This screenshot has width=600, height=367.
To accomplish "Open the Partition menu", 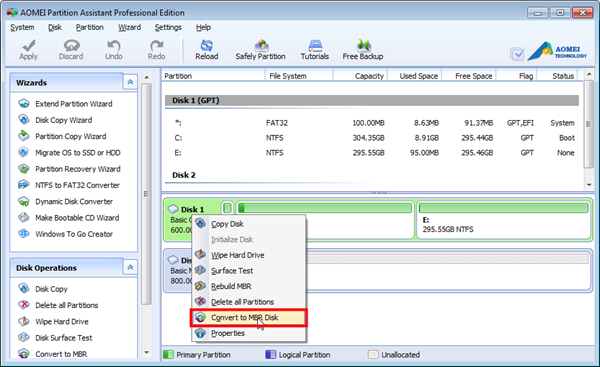I will tap(90, 27).
